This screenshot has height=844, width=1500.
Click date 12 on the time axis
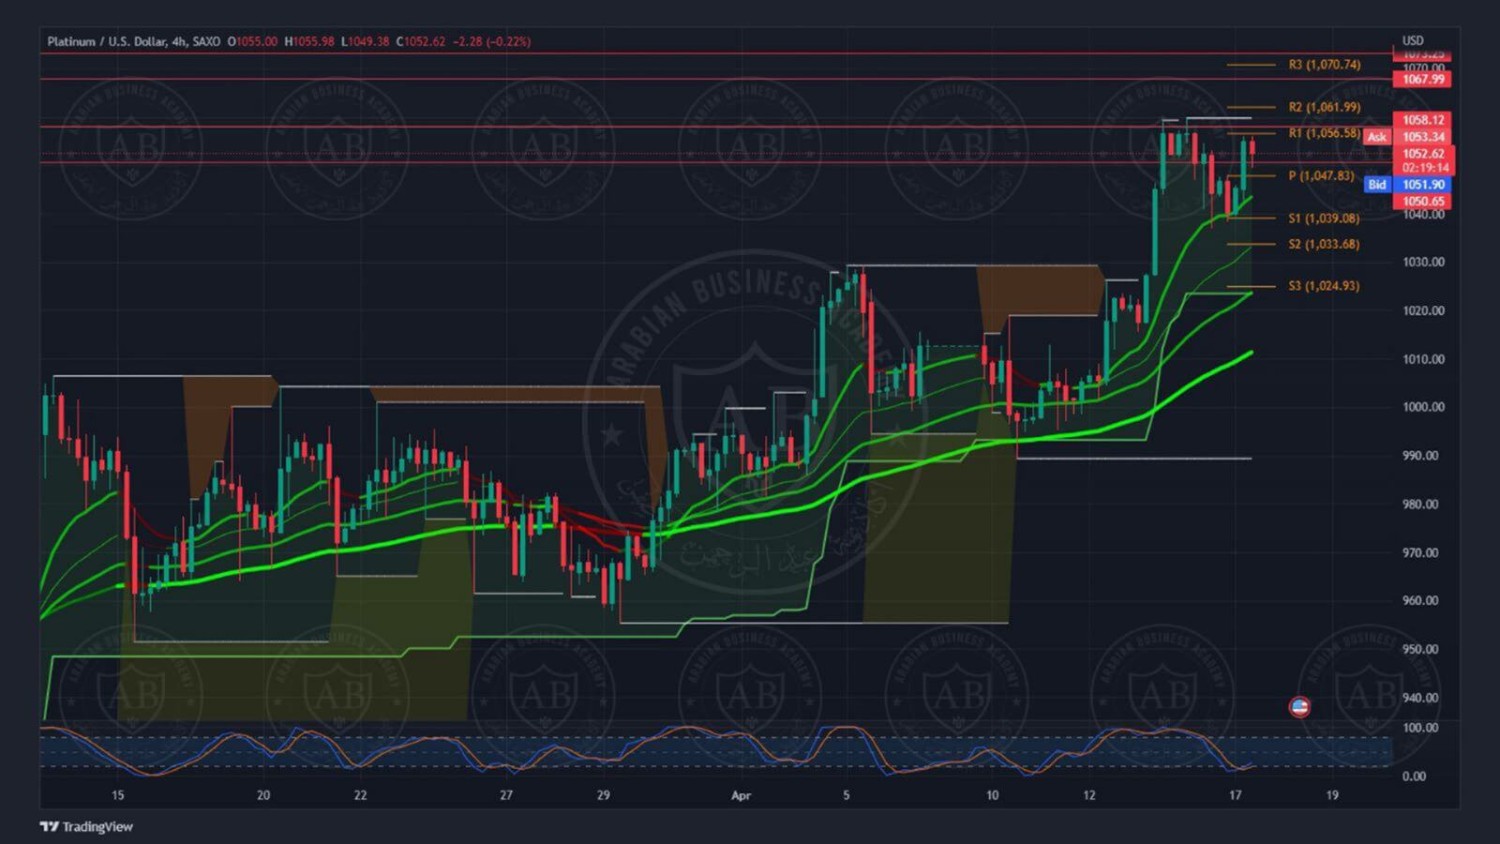(1089, 796)
